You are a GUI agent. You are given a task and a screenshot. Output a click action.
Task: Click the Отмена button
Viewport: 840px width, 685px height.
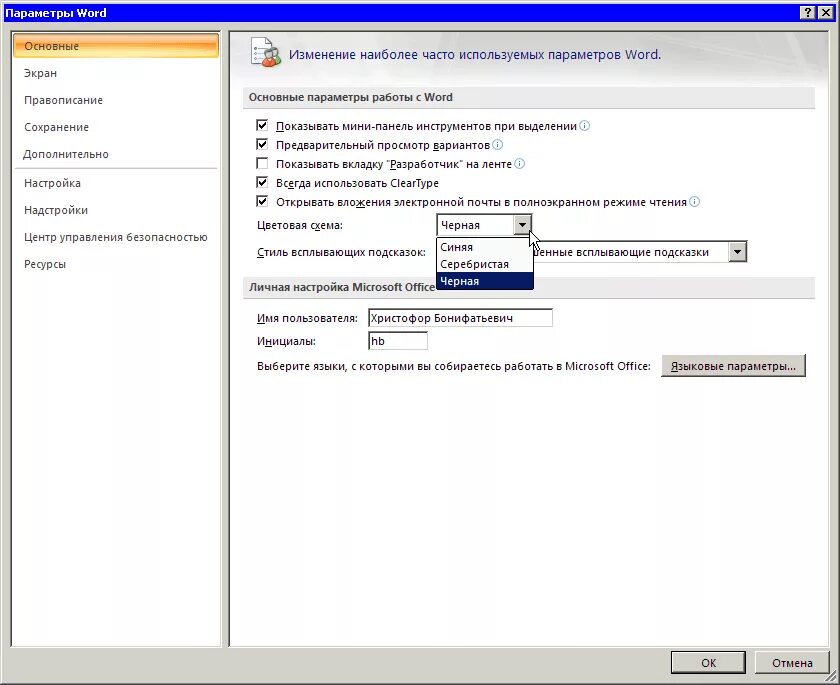(792, 663)
